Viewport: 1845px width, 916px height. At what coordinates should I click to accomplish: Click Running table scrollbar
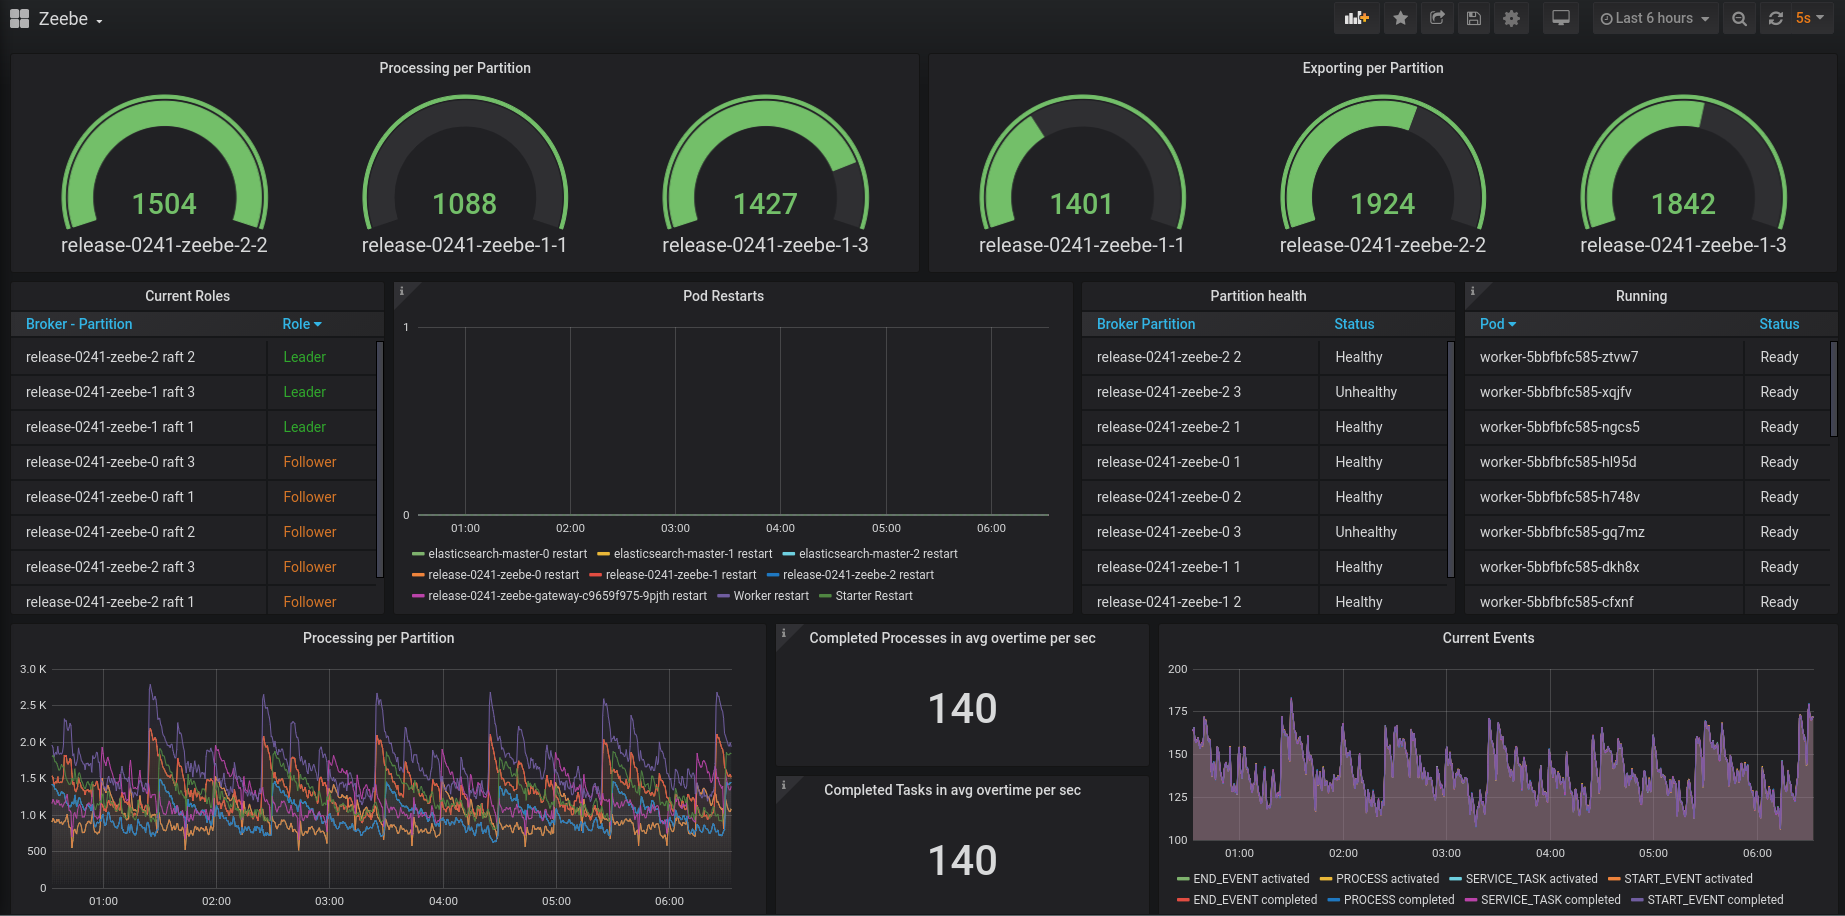pyautogui.click(x=1833, y=389)
